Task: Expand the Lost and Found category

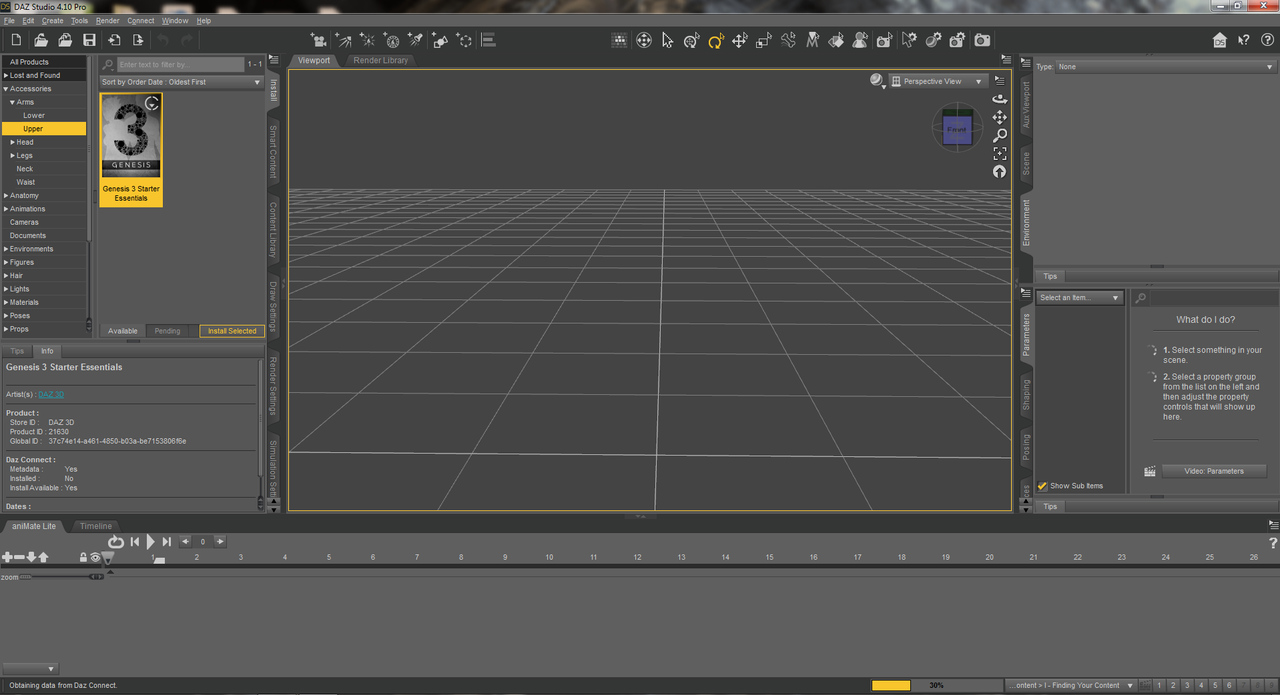Action: pyautogui.click(x=5, y=75)
